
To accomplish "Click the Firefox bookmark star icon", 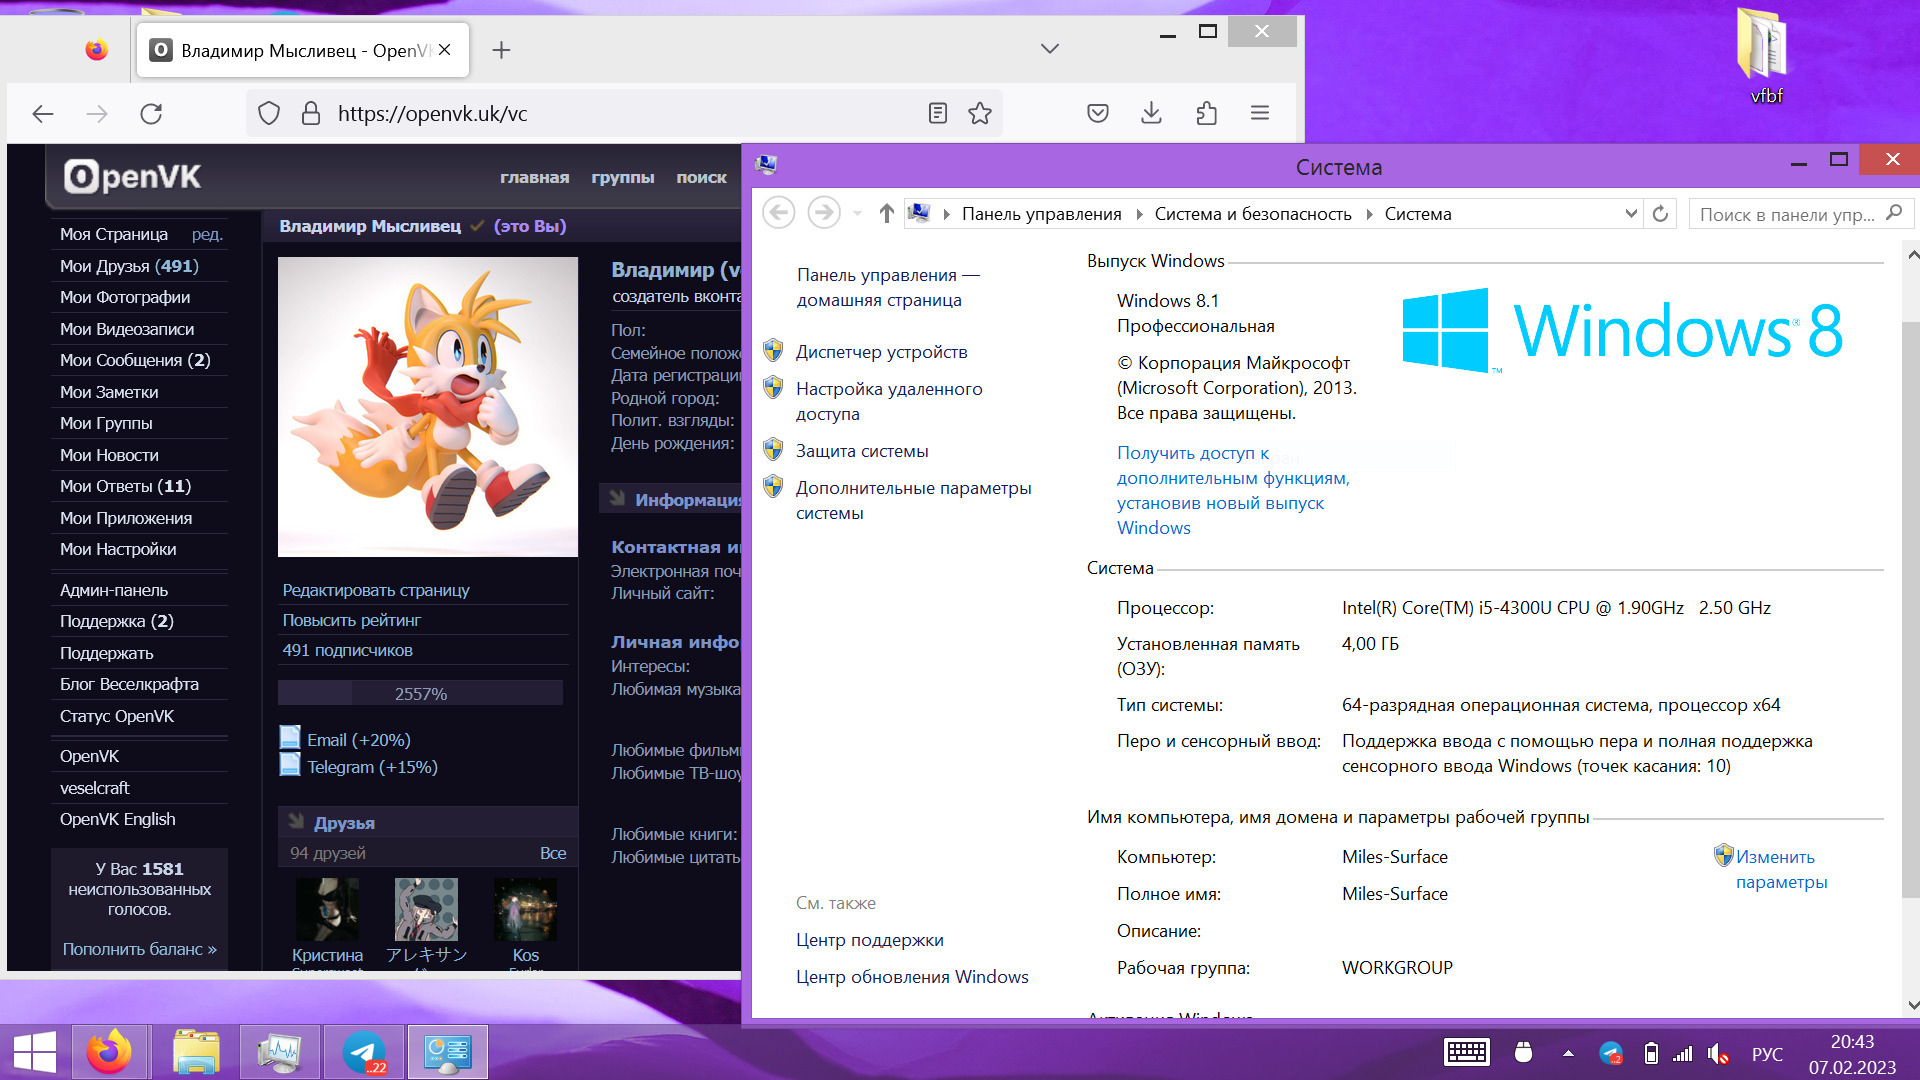I will pos(980,114).
